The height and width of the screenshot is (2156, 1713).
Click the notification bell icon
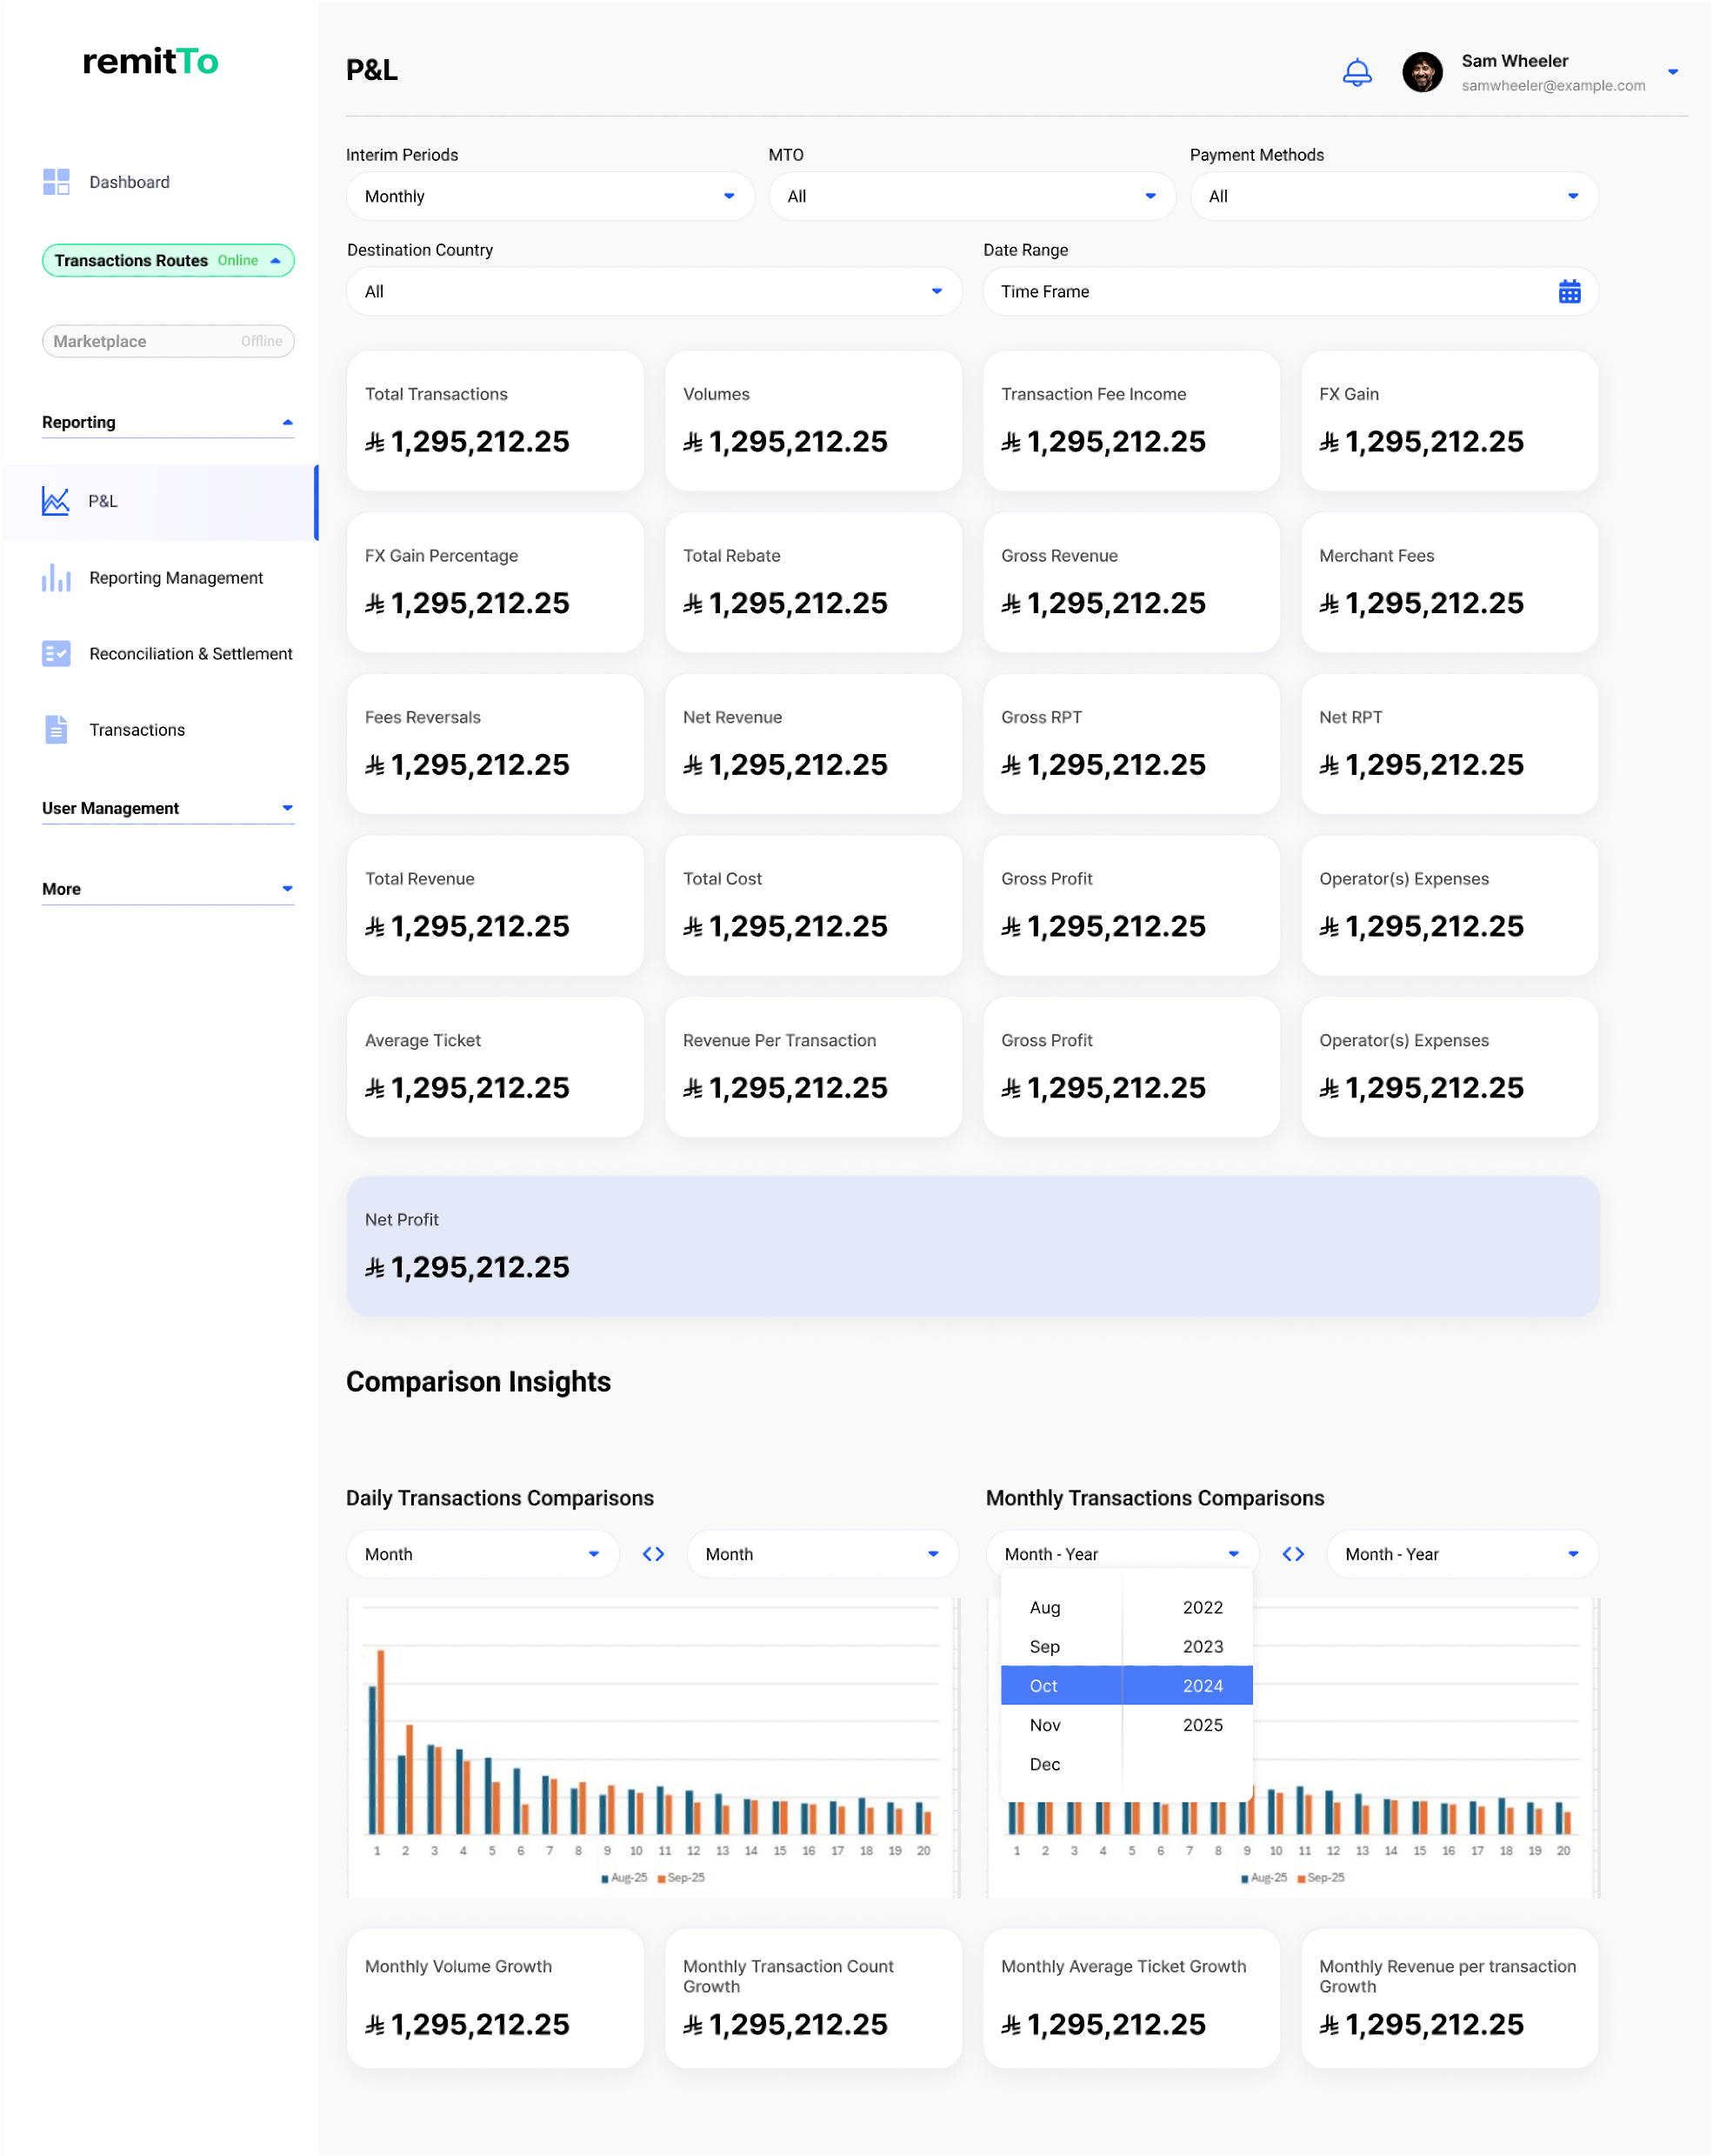pos(1356,72)
